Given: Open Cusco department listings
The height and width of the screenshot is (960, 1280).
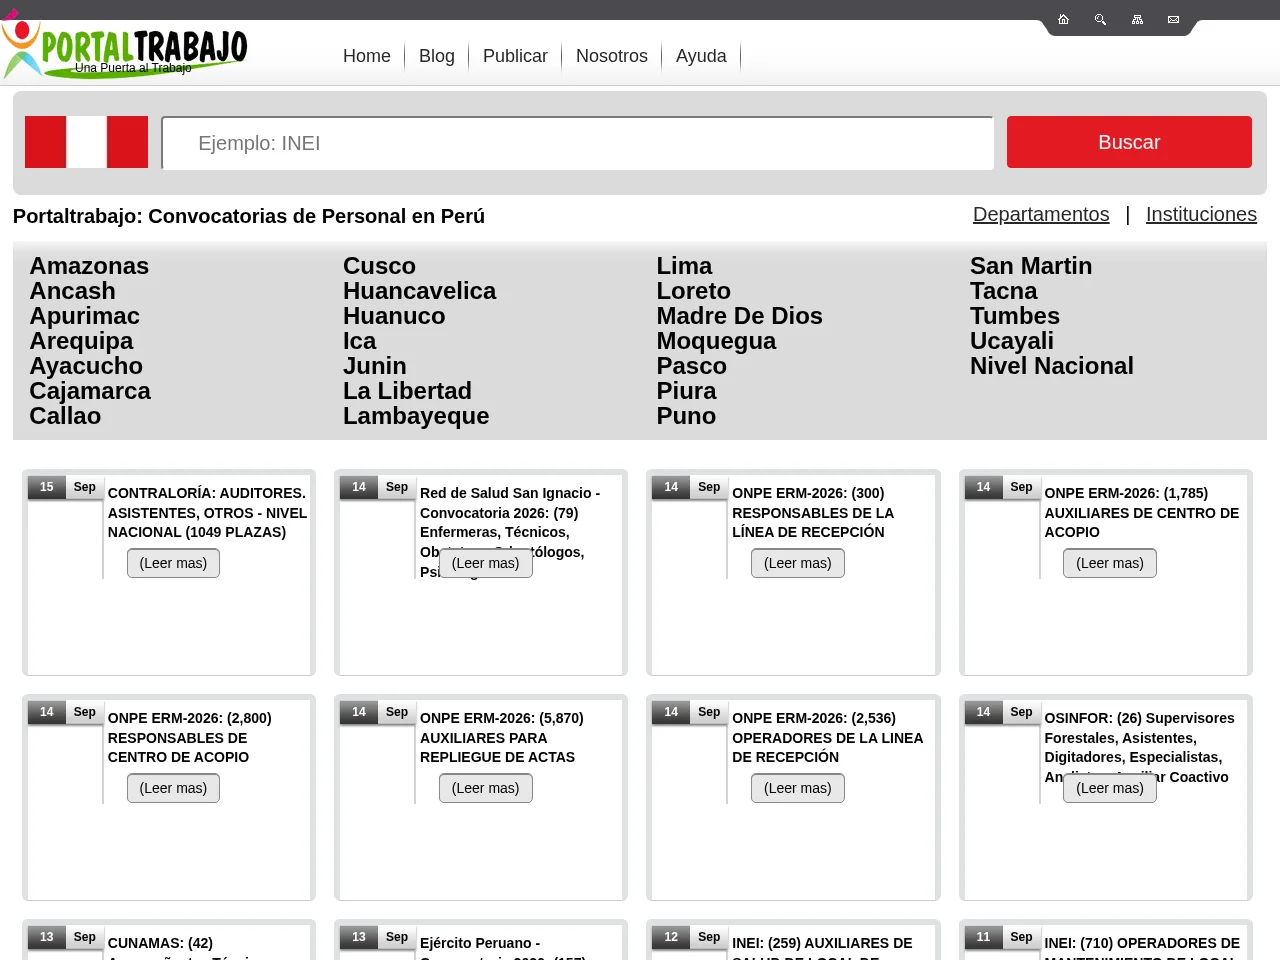Looking at the screenshot, I should 379,266.
